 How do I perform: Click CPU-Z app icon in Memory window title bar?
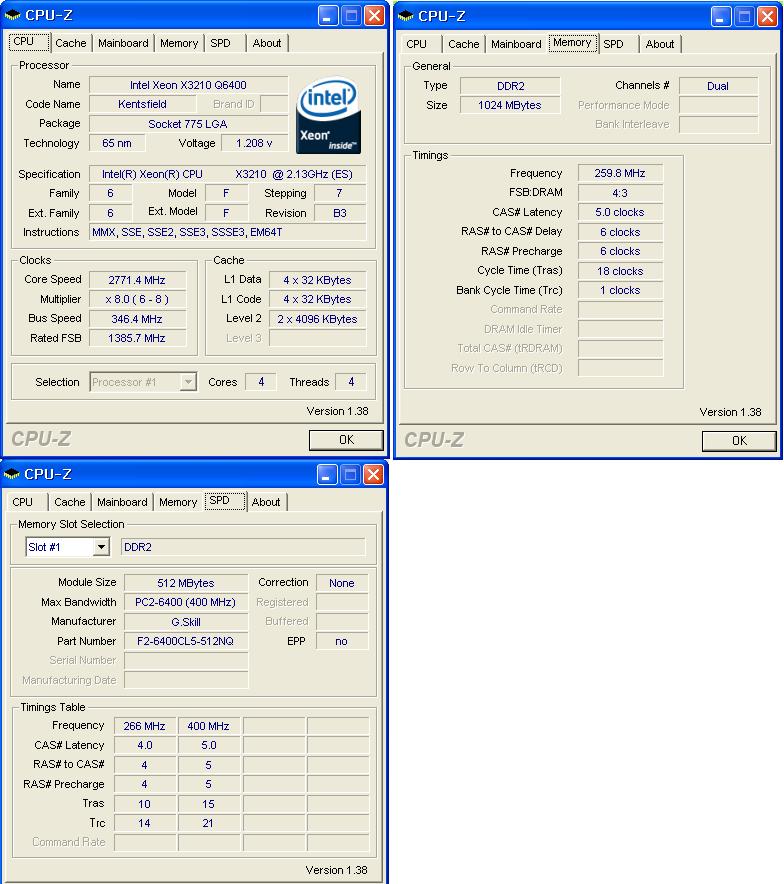tap(405, 16)
